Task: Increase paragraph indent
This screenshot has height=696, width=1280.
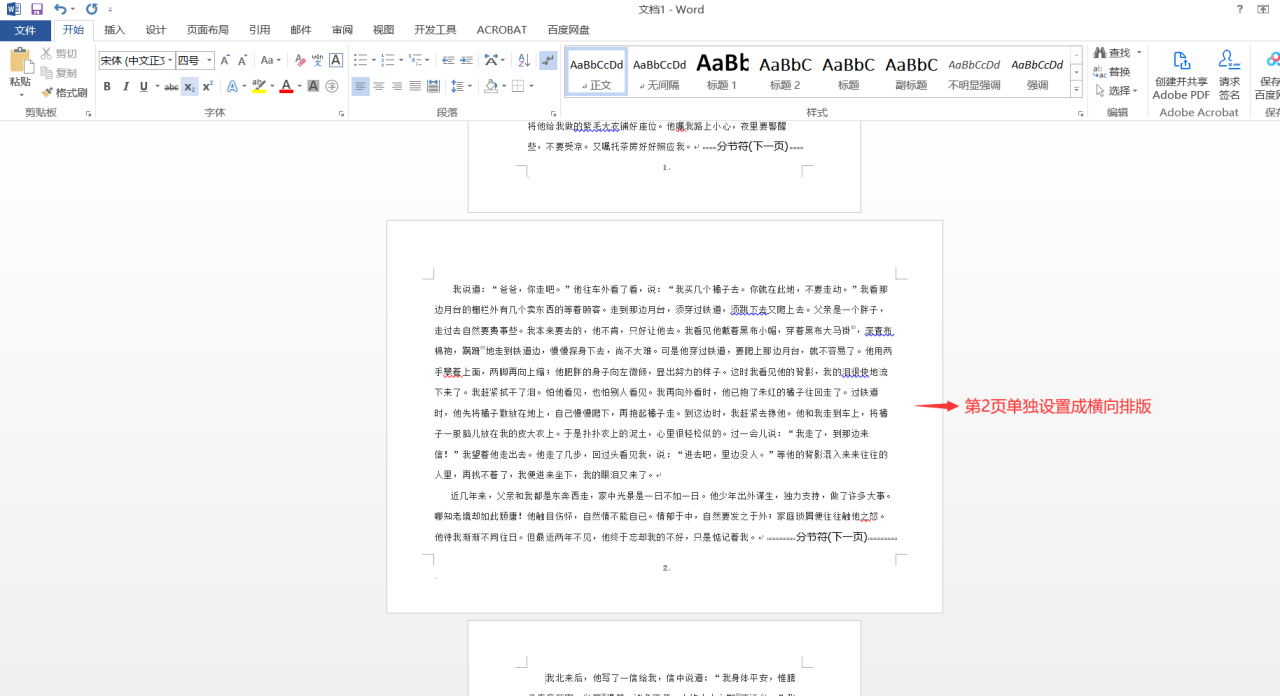Action: (467, 60)
